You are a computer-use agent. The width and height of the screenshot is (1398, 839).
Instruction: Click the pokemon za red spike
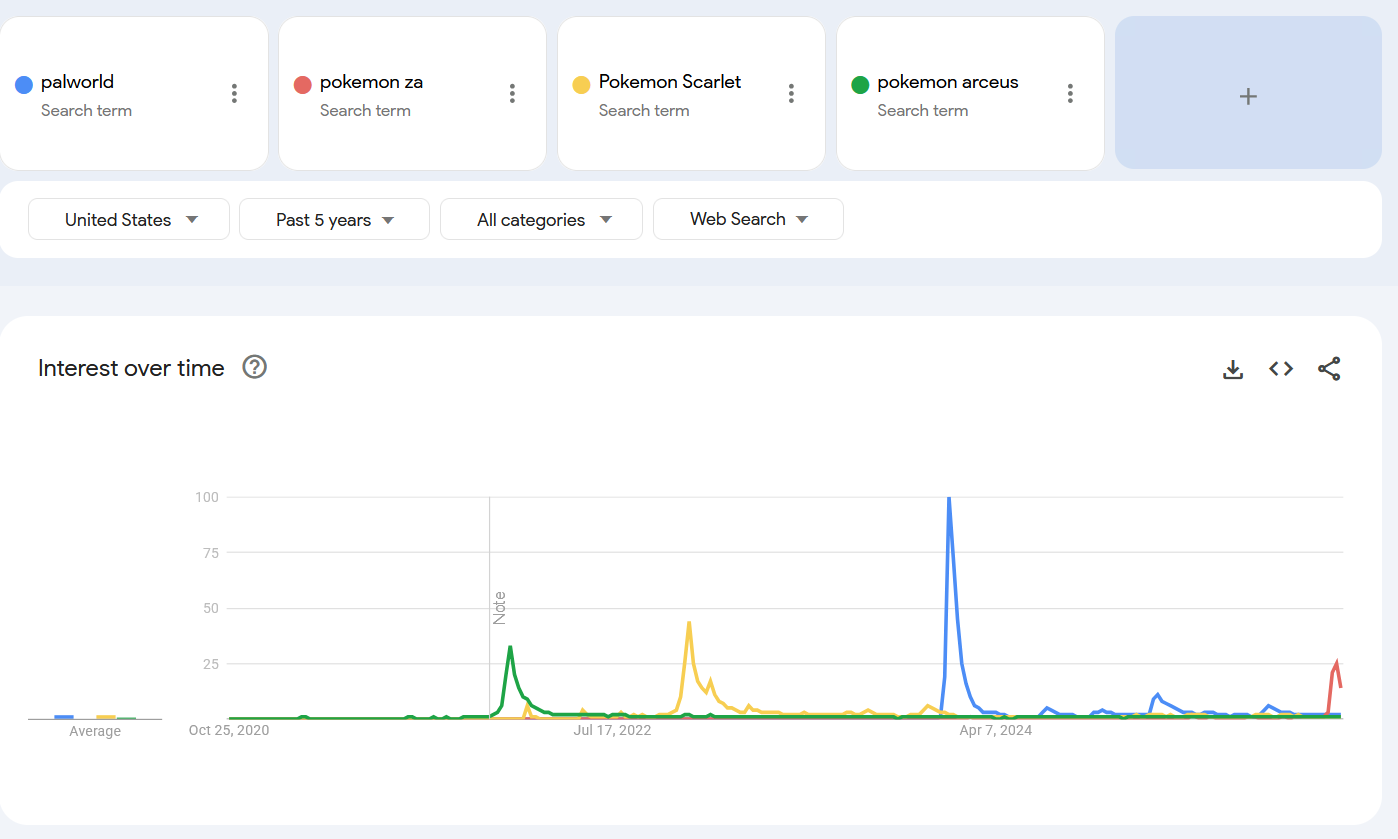(1337, 664)
